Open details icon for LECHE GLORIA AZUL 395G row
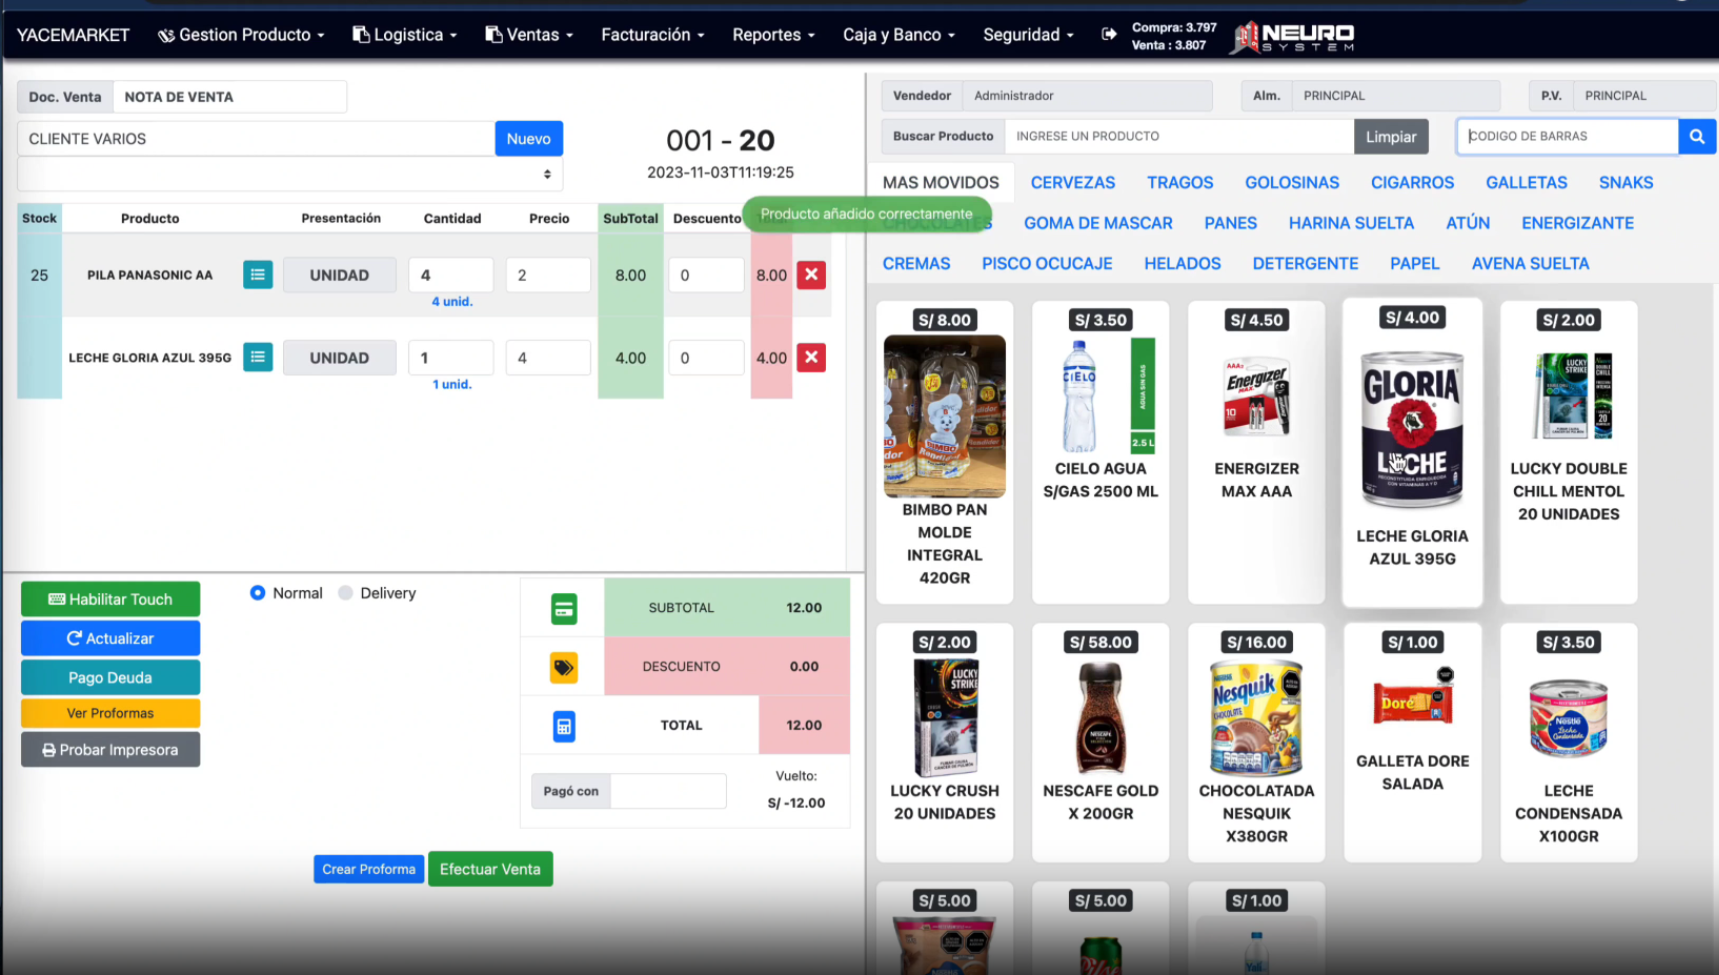 point(258,357)
